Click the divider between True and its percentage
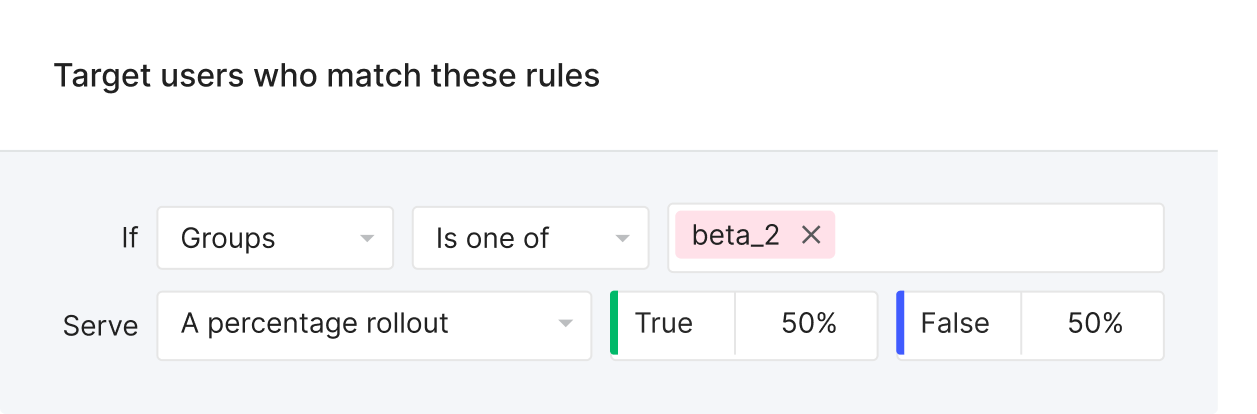 coord(735,324)
